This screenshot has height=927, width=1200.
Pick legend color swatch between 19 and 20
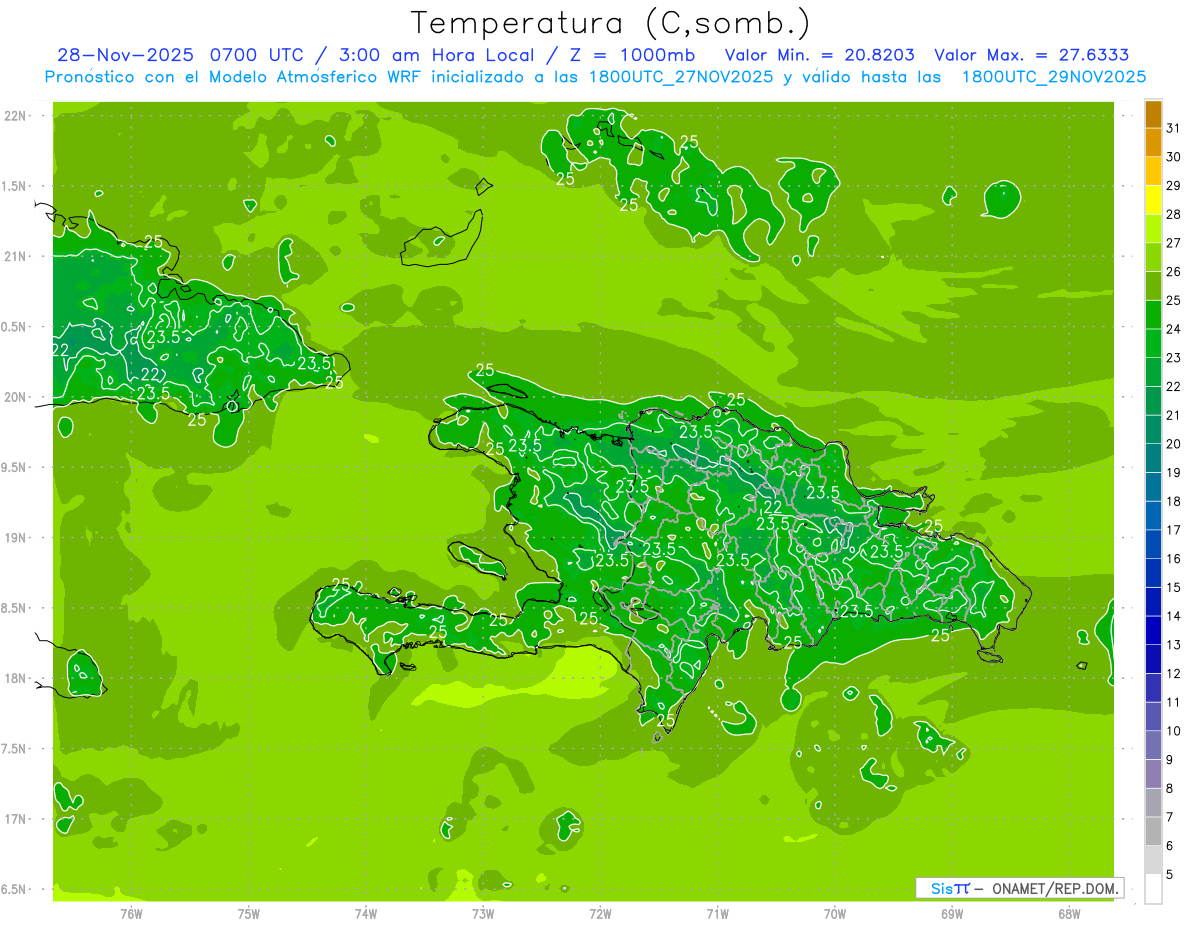pyautogui.click(x=1153, y=459)
